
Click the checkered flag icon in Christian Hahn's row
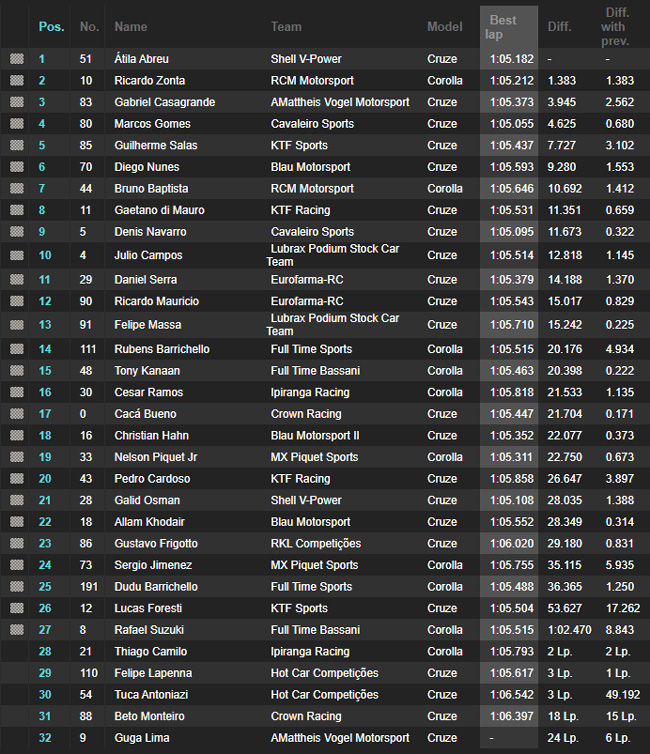[x=17, y=436]
